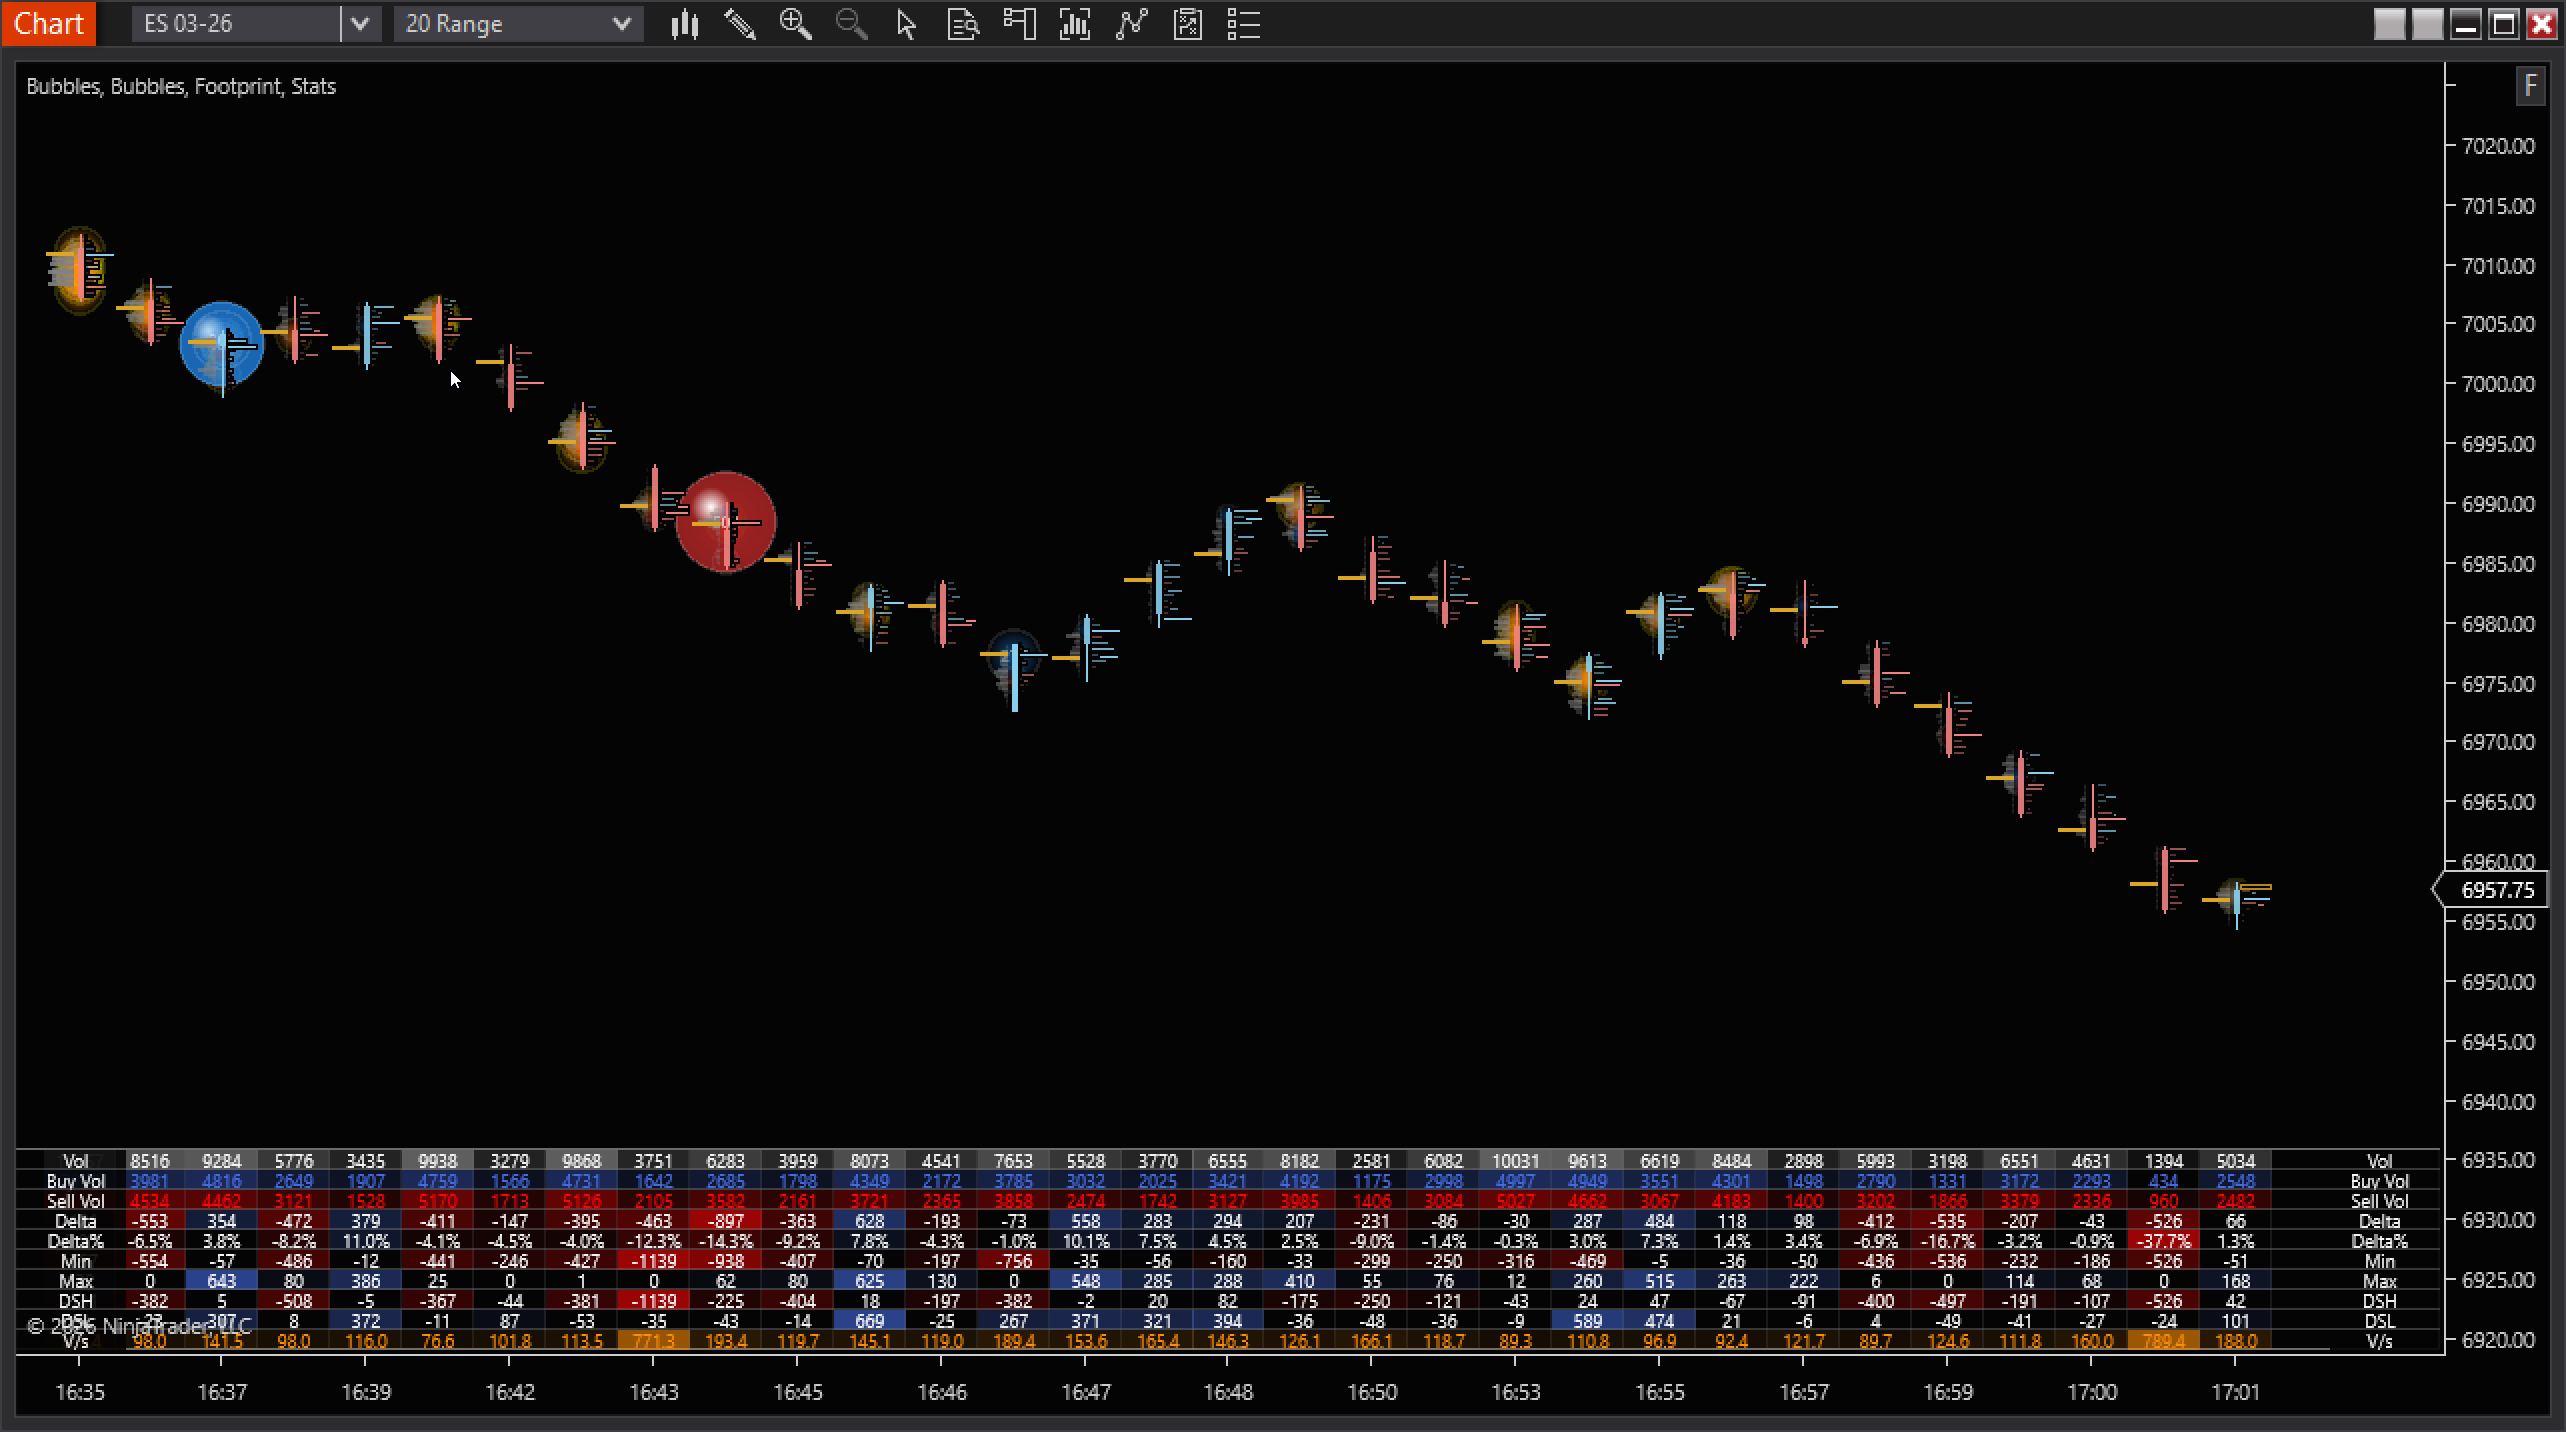Screen dimensions: 2566x1432
Task: Click the footprint F button on chart
Action: 2529,86
